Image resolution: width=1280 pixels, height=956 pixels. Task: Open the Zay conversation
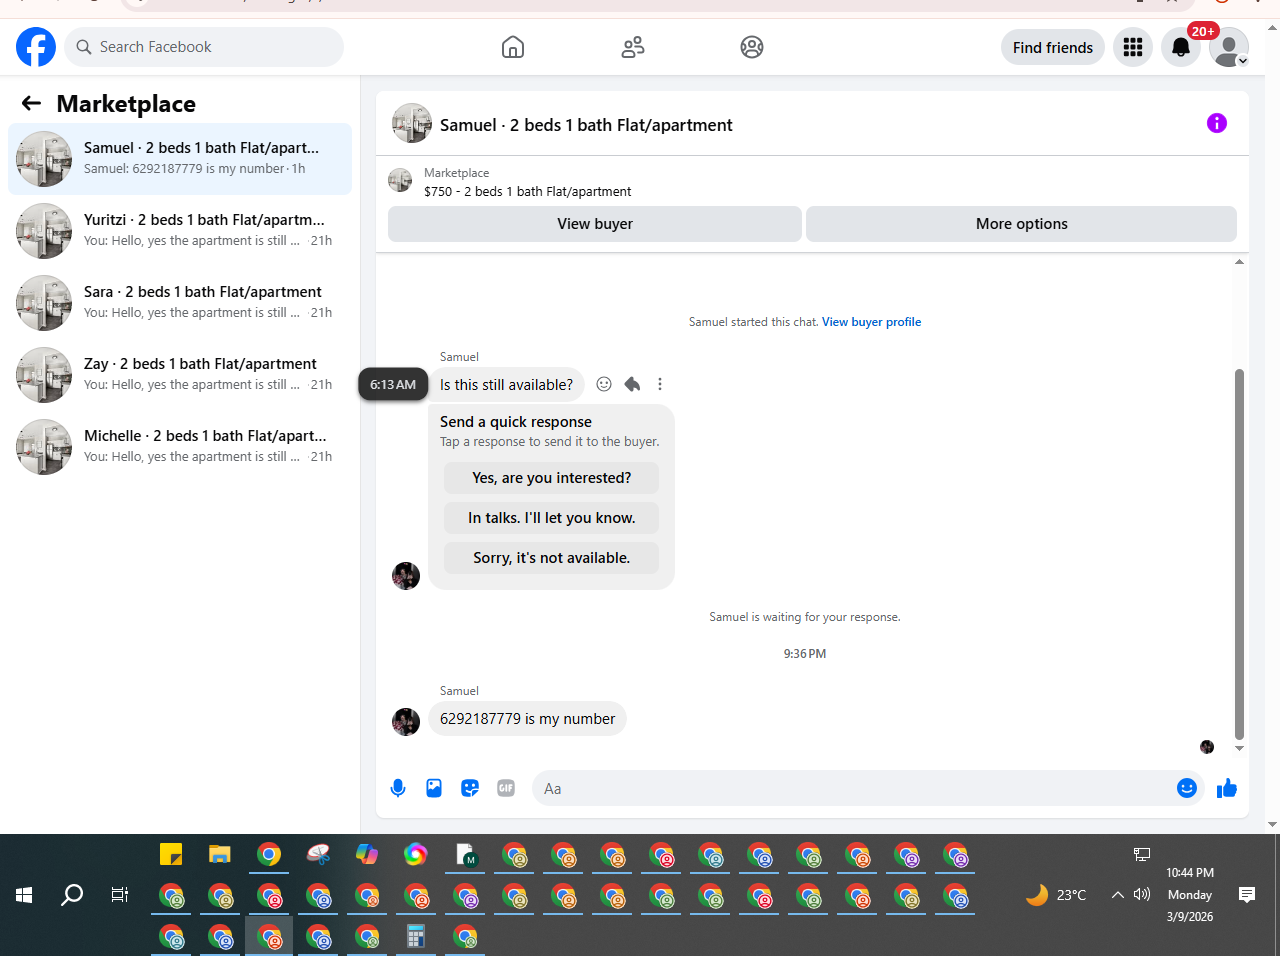[x=180, y=375]
